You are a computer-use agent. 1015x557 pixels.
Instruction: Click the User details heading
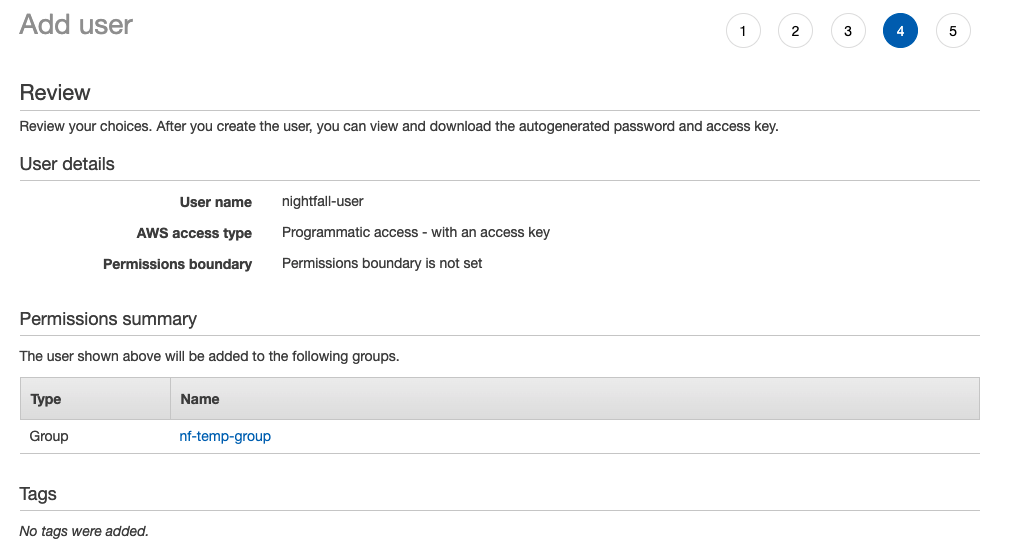[67, 164]
